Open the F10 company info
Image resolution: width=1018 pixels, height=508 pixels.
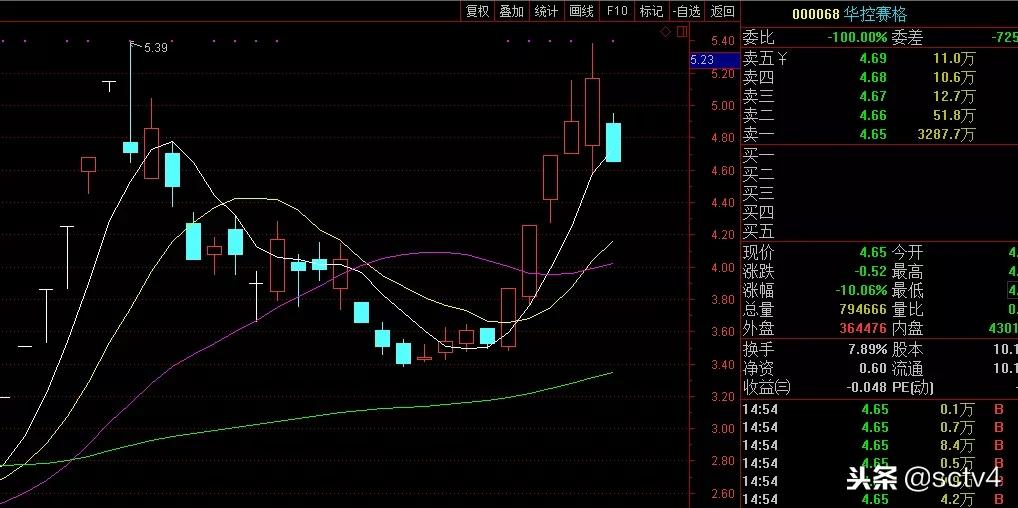coord(617,11)
